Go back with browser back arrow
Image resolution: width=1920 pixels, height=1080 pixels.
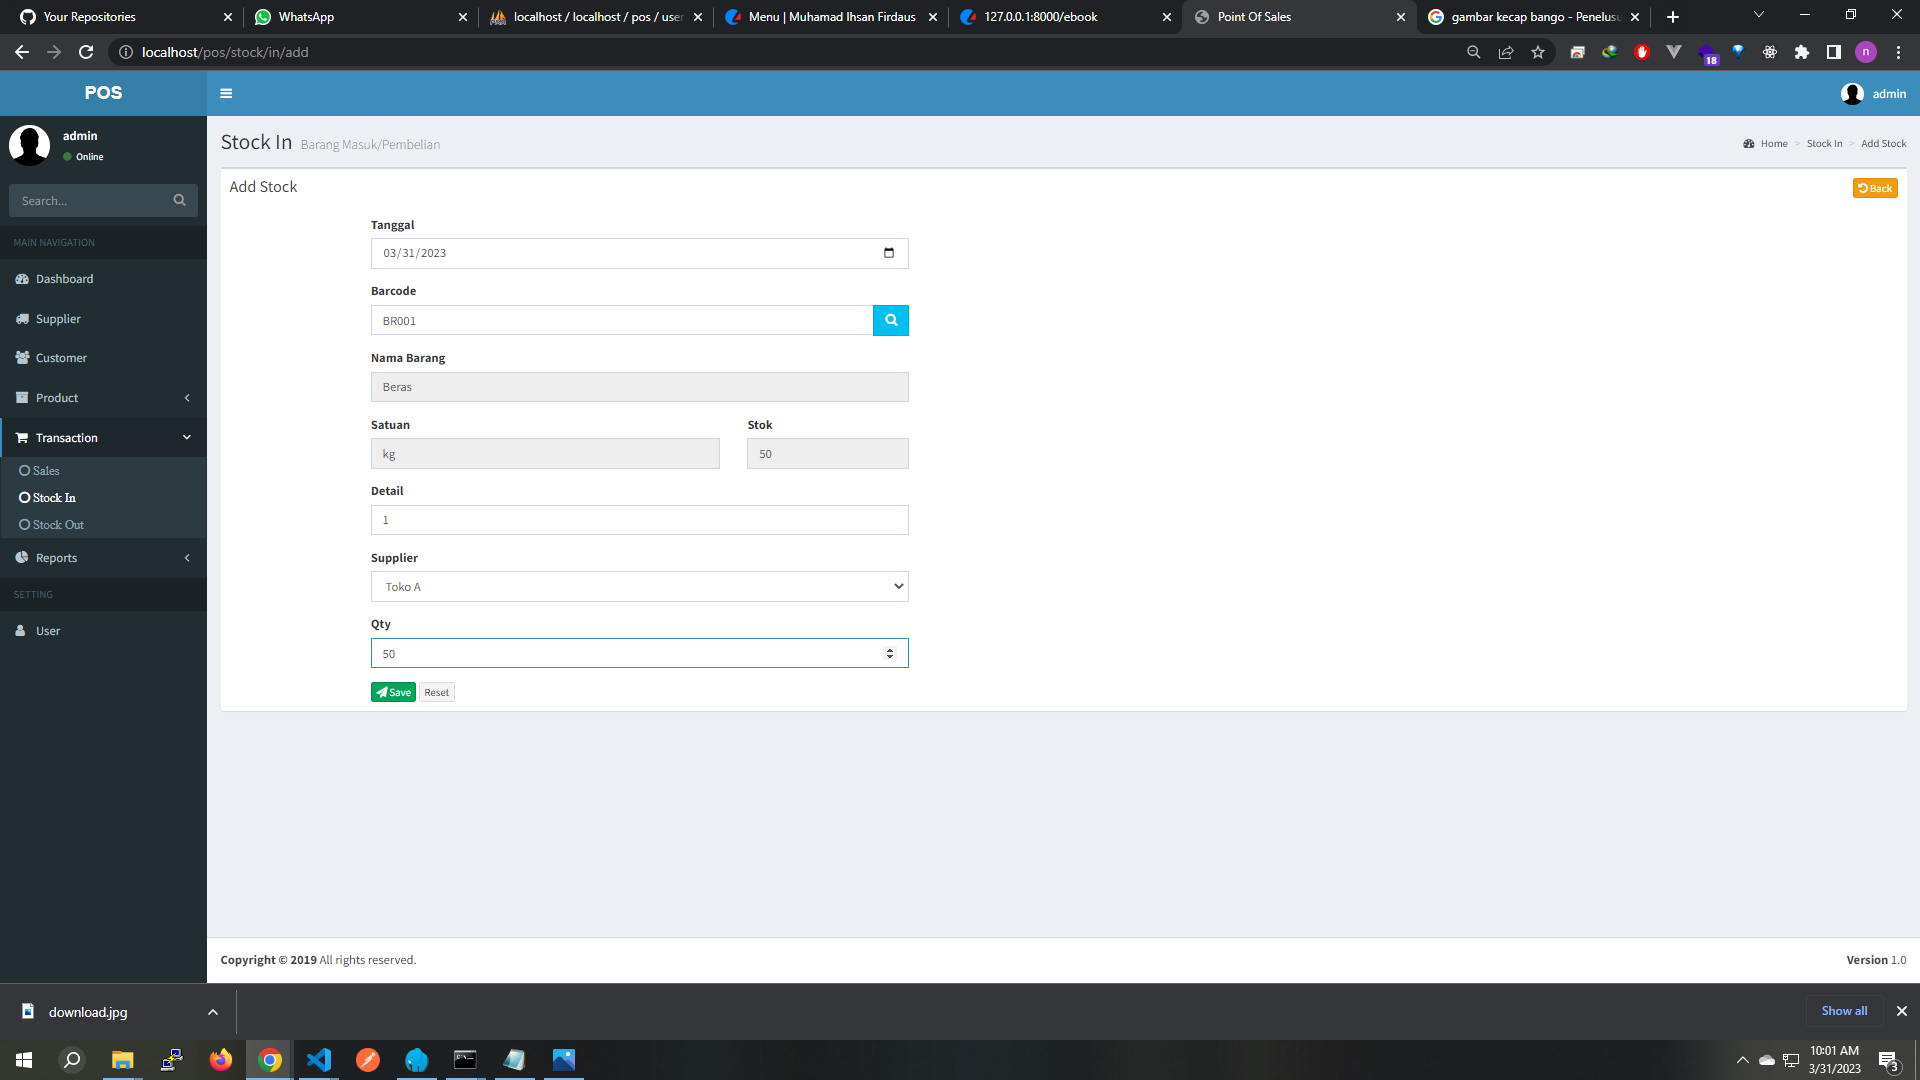pos(22,52)
